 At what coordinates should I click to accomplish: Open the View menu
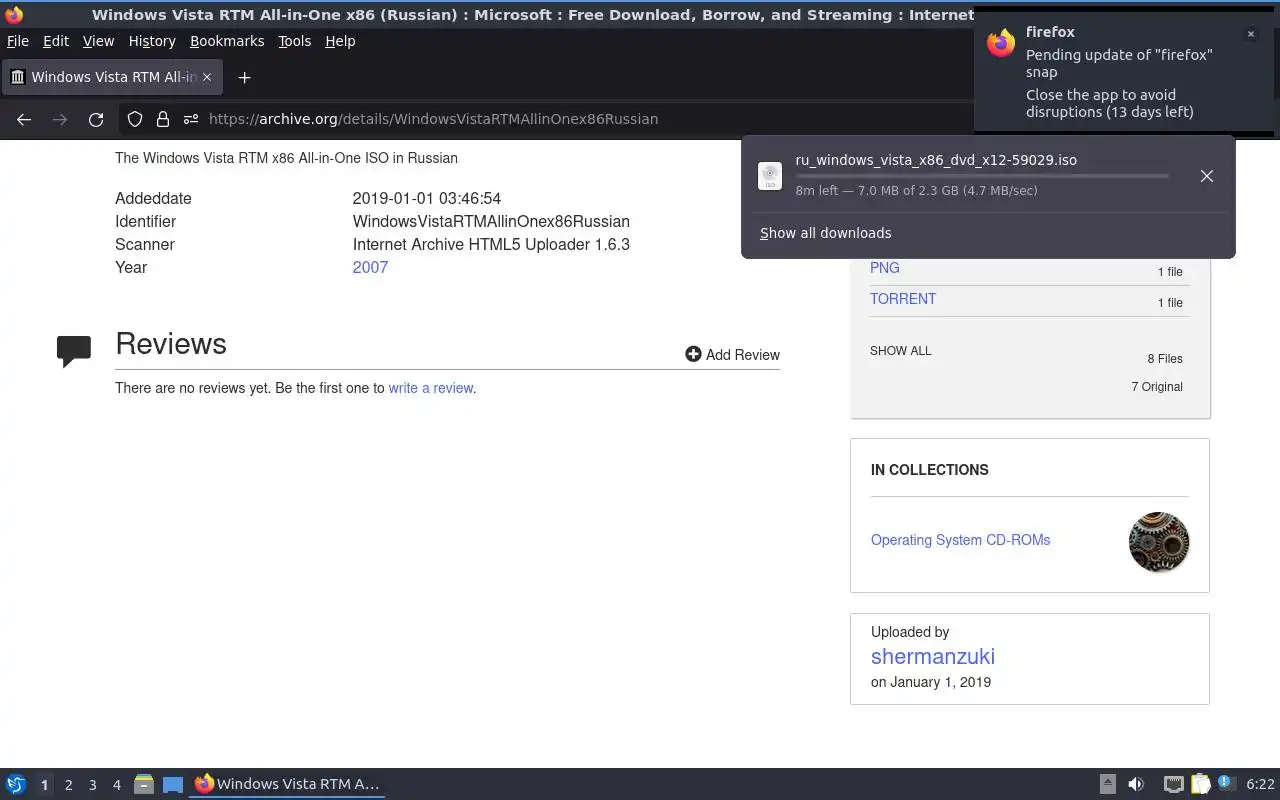[x=98, y=41]
